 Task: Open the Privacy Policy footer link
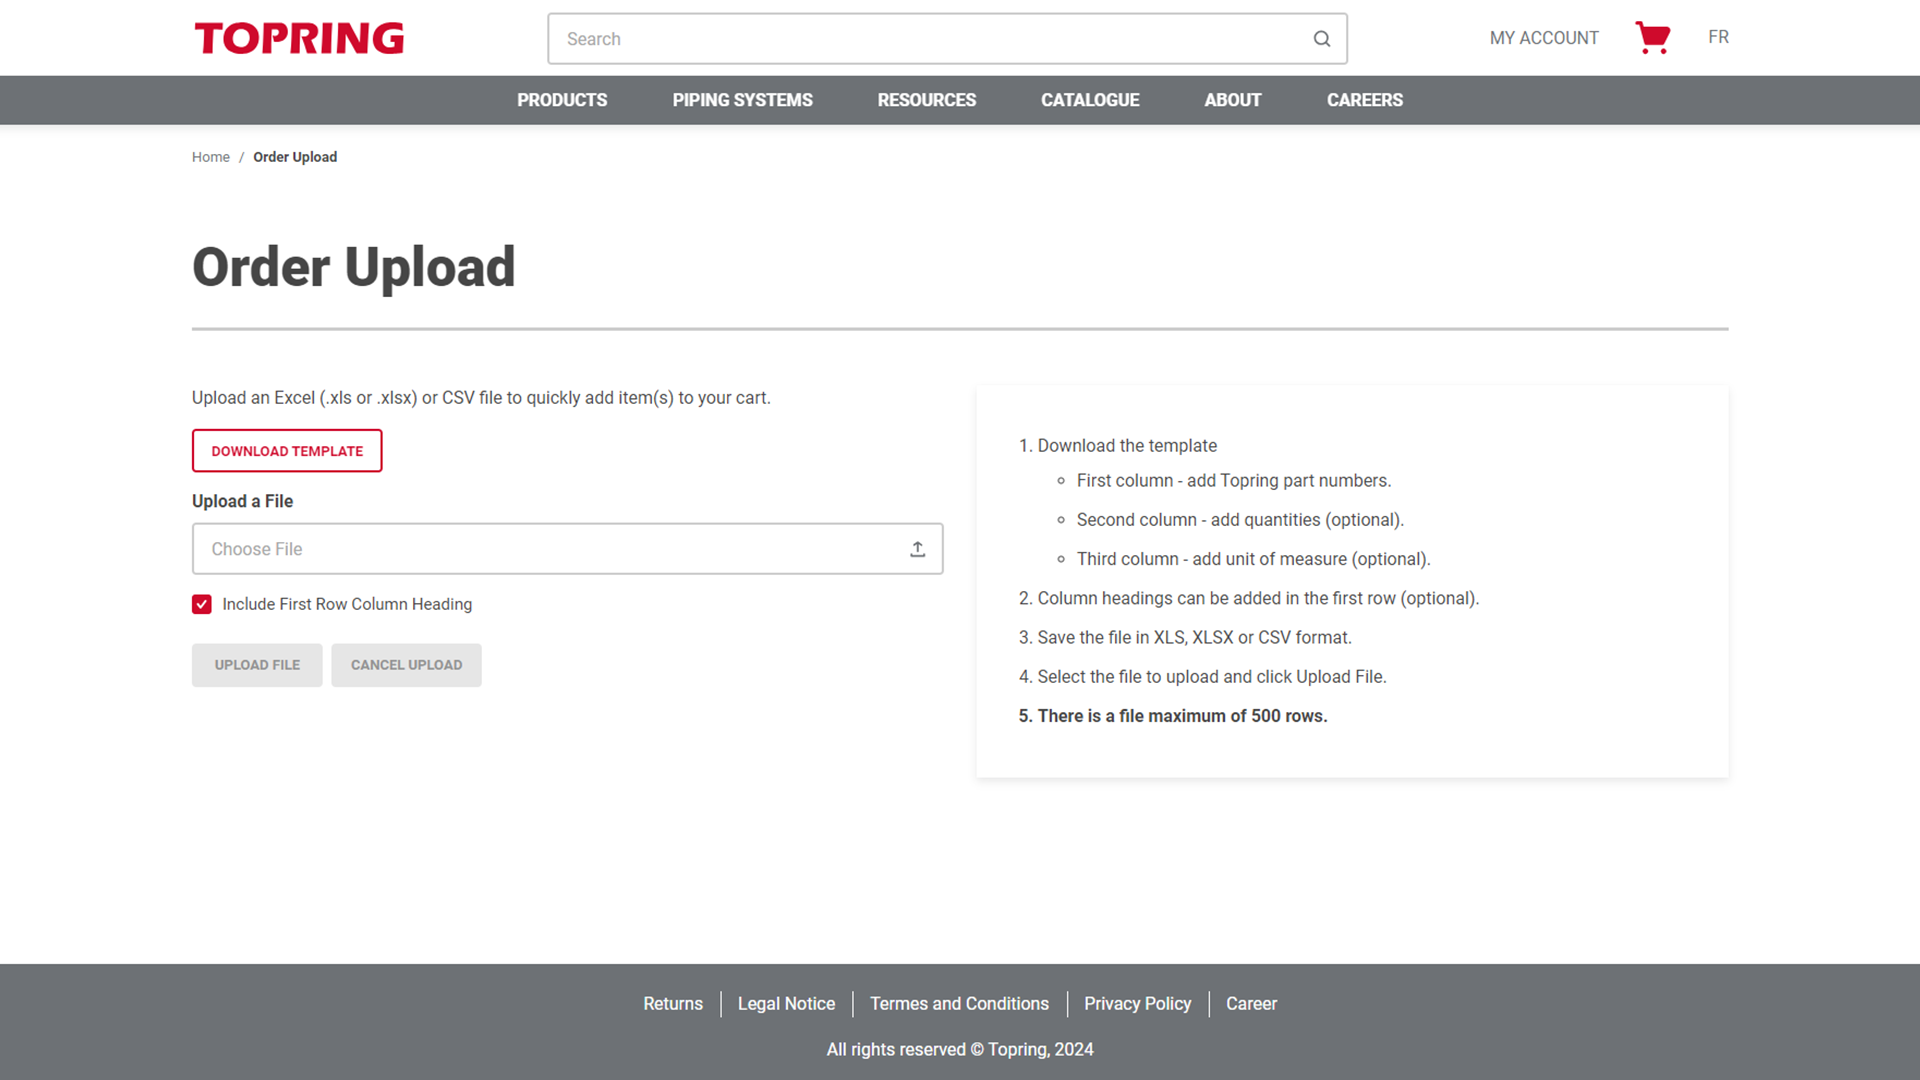[x=1137, y=1004]
